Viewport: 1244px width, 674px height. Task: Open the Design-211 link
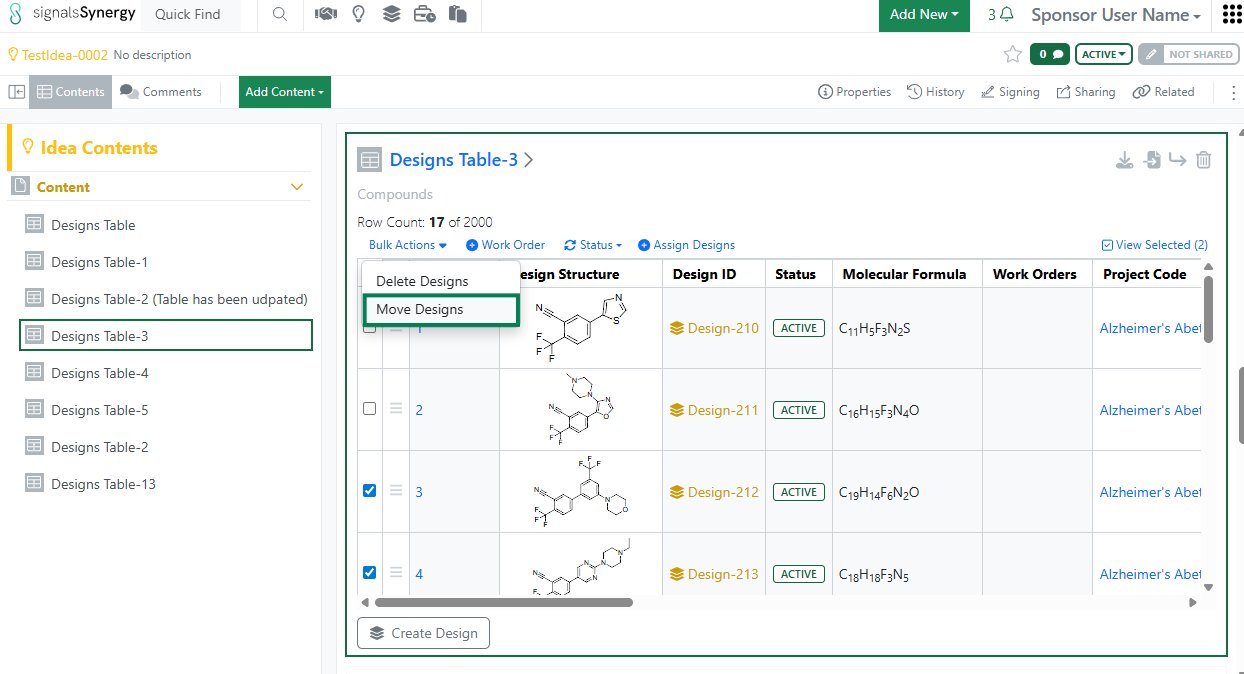[x=722, y=410]
